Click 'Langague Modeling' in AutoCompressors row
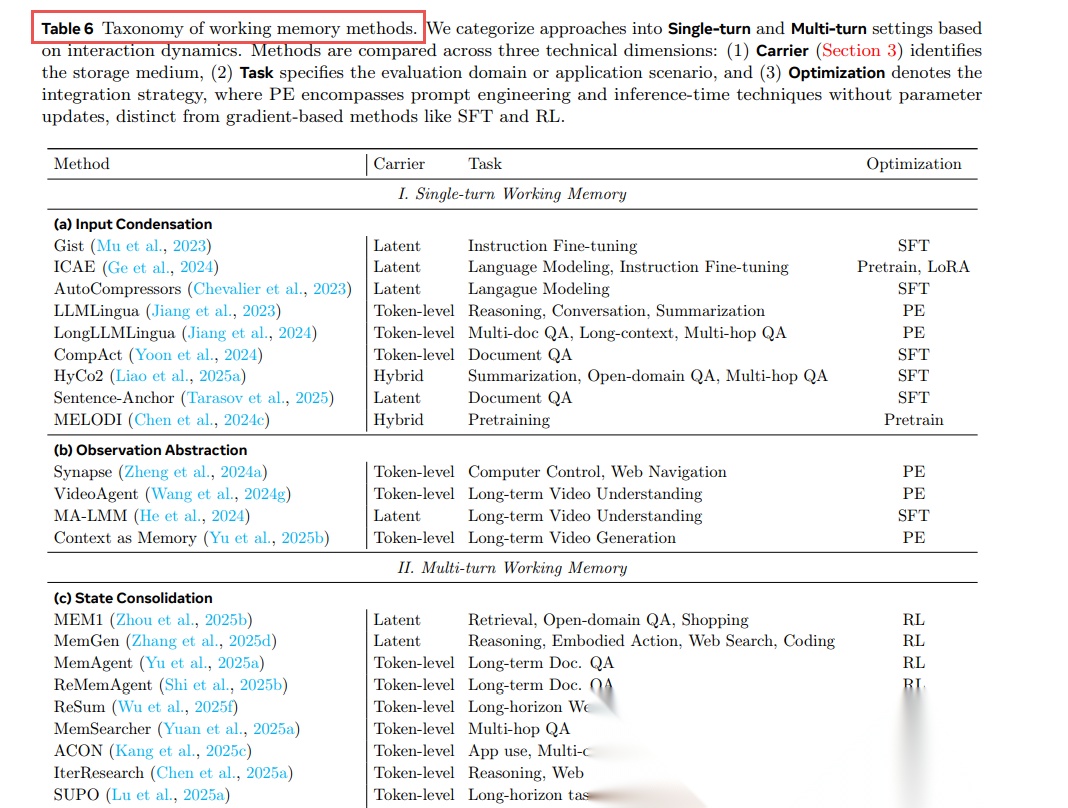Viewport: 1068px width, 808px height. pos(539,289)
